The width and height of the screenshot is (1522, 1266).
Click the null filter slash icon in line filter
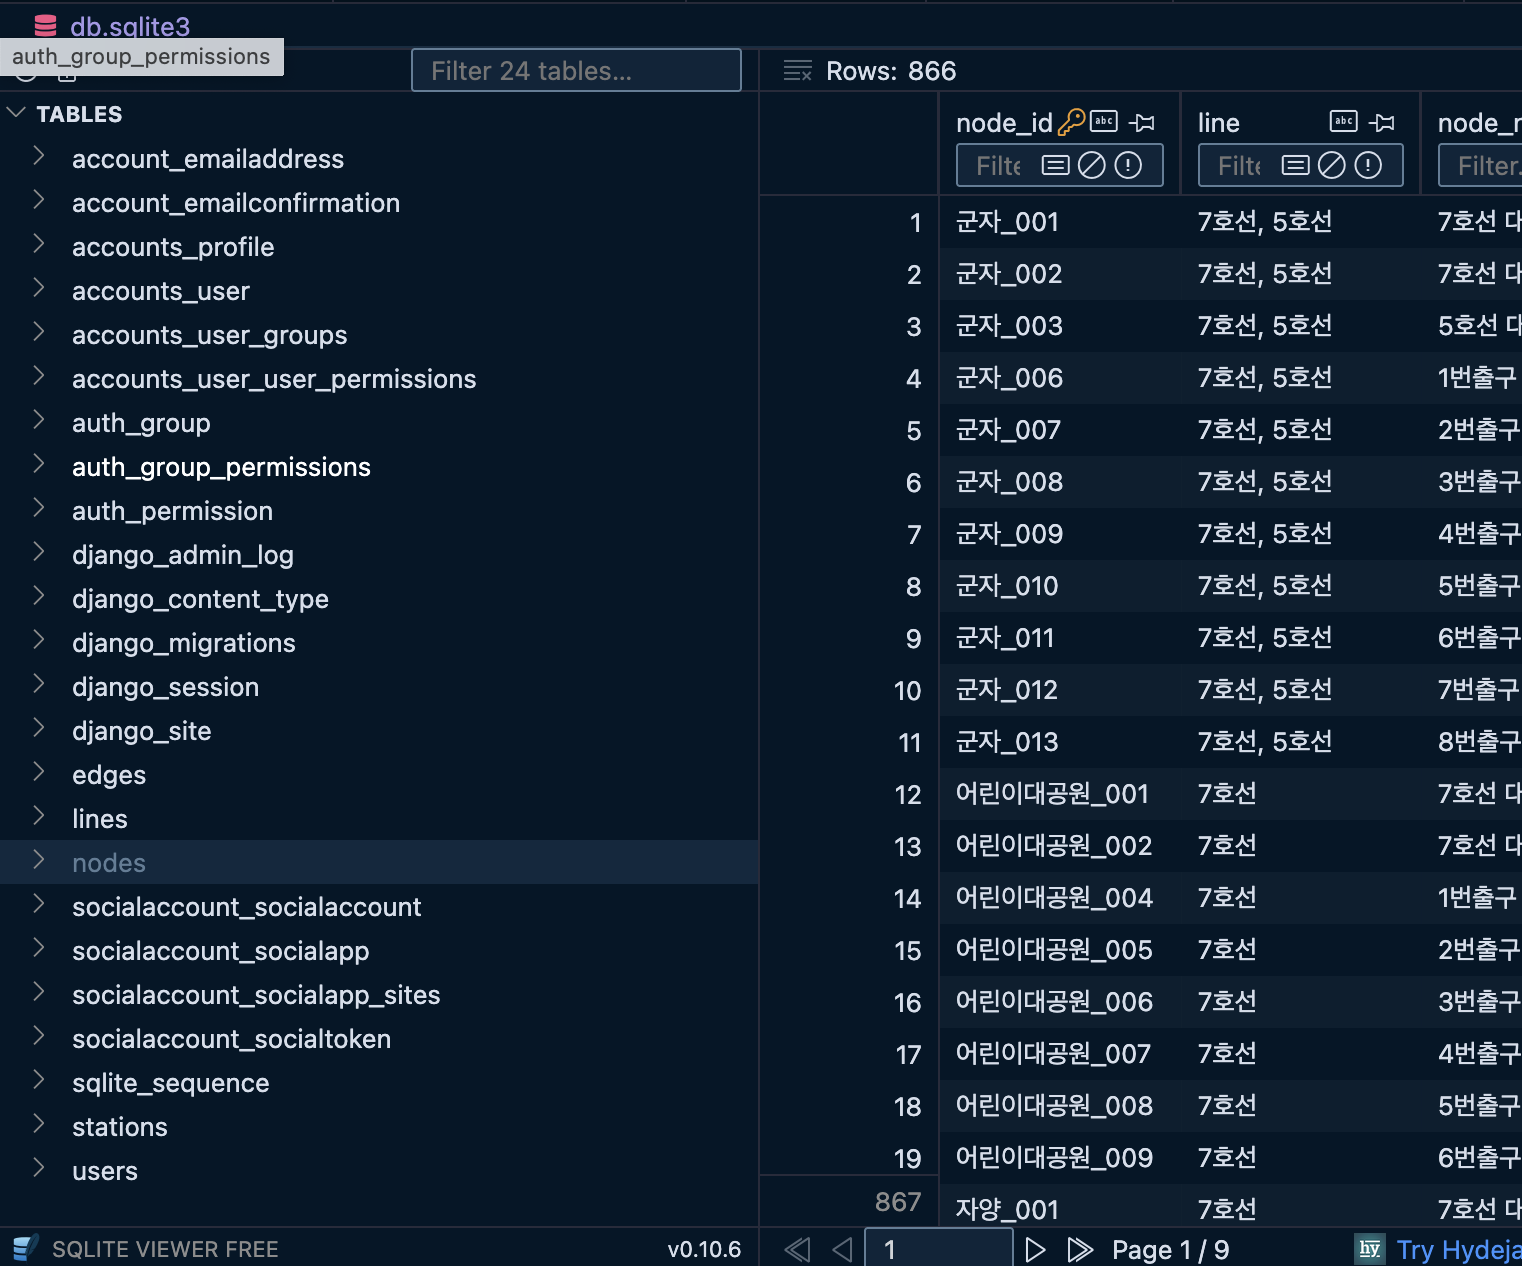[x=1332, y=165]
